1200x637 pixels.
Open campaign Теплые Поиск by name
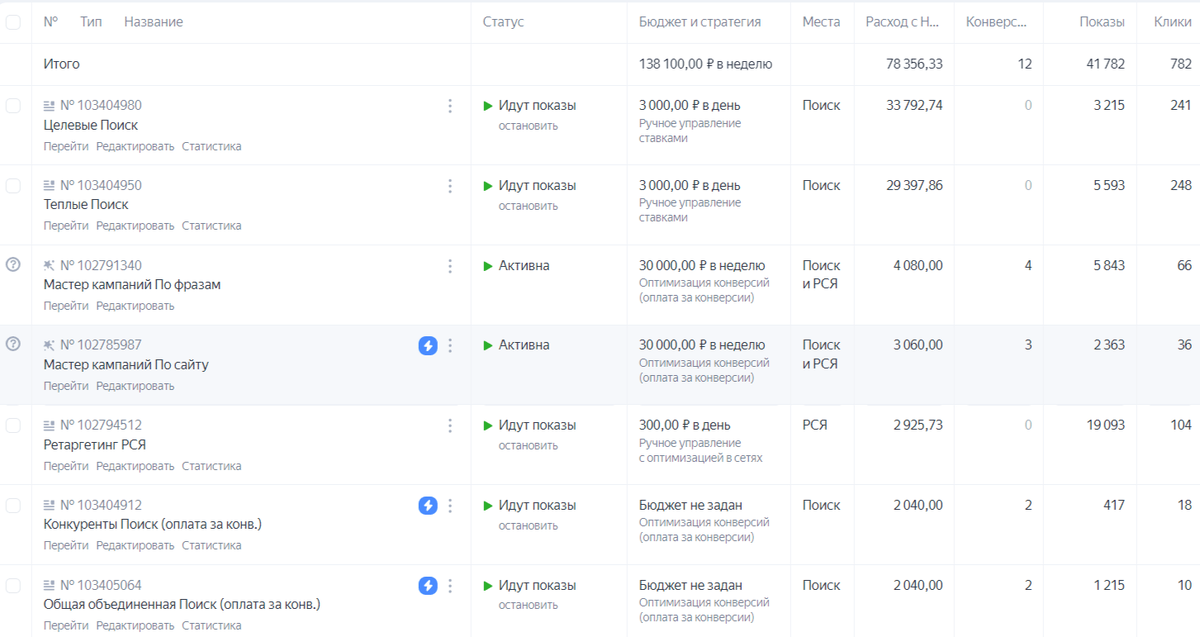click(86, 205)
